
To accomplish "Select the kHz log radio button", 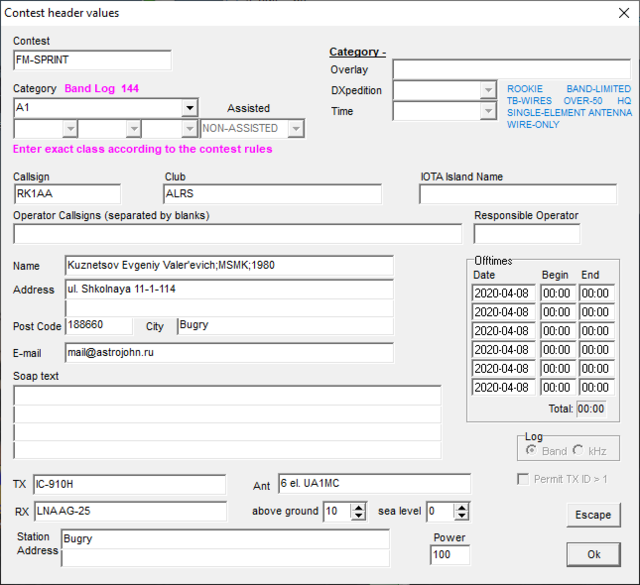I will (578, 452).
